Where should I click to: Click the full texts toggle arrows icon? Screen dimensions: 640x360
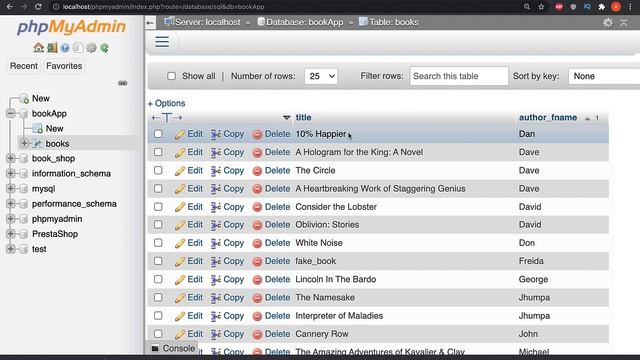tap(167, 118)
